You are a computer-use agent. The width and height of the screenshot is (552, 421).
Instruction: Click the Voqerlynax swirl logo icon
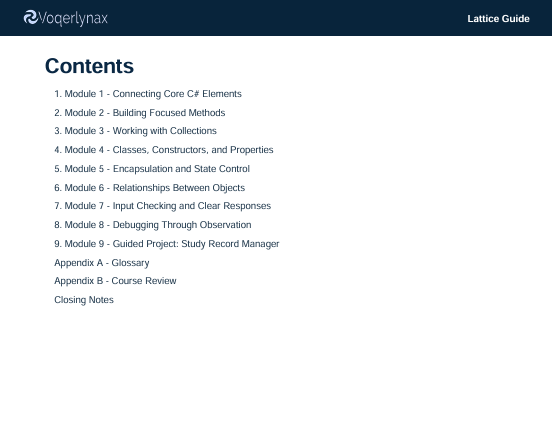click(31, 17)
